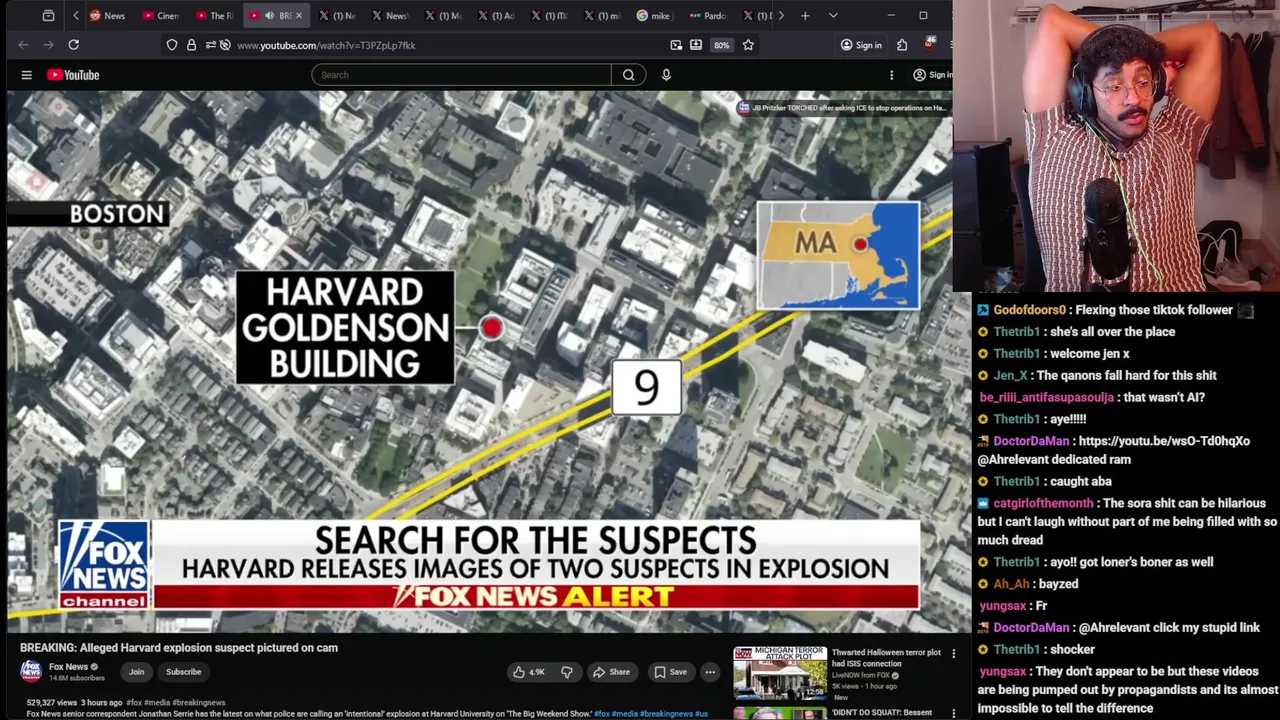The height and width of the screenshot is (720, 1280).
Task: Click chat message 'caught aba'
Action: pyautogui.click(x=1081, y=481)
